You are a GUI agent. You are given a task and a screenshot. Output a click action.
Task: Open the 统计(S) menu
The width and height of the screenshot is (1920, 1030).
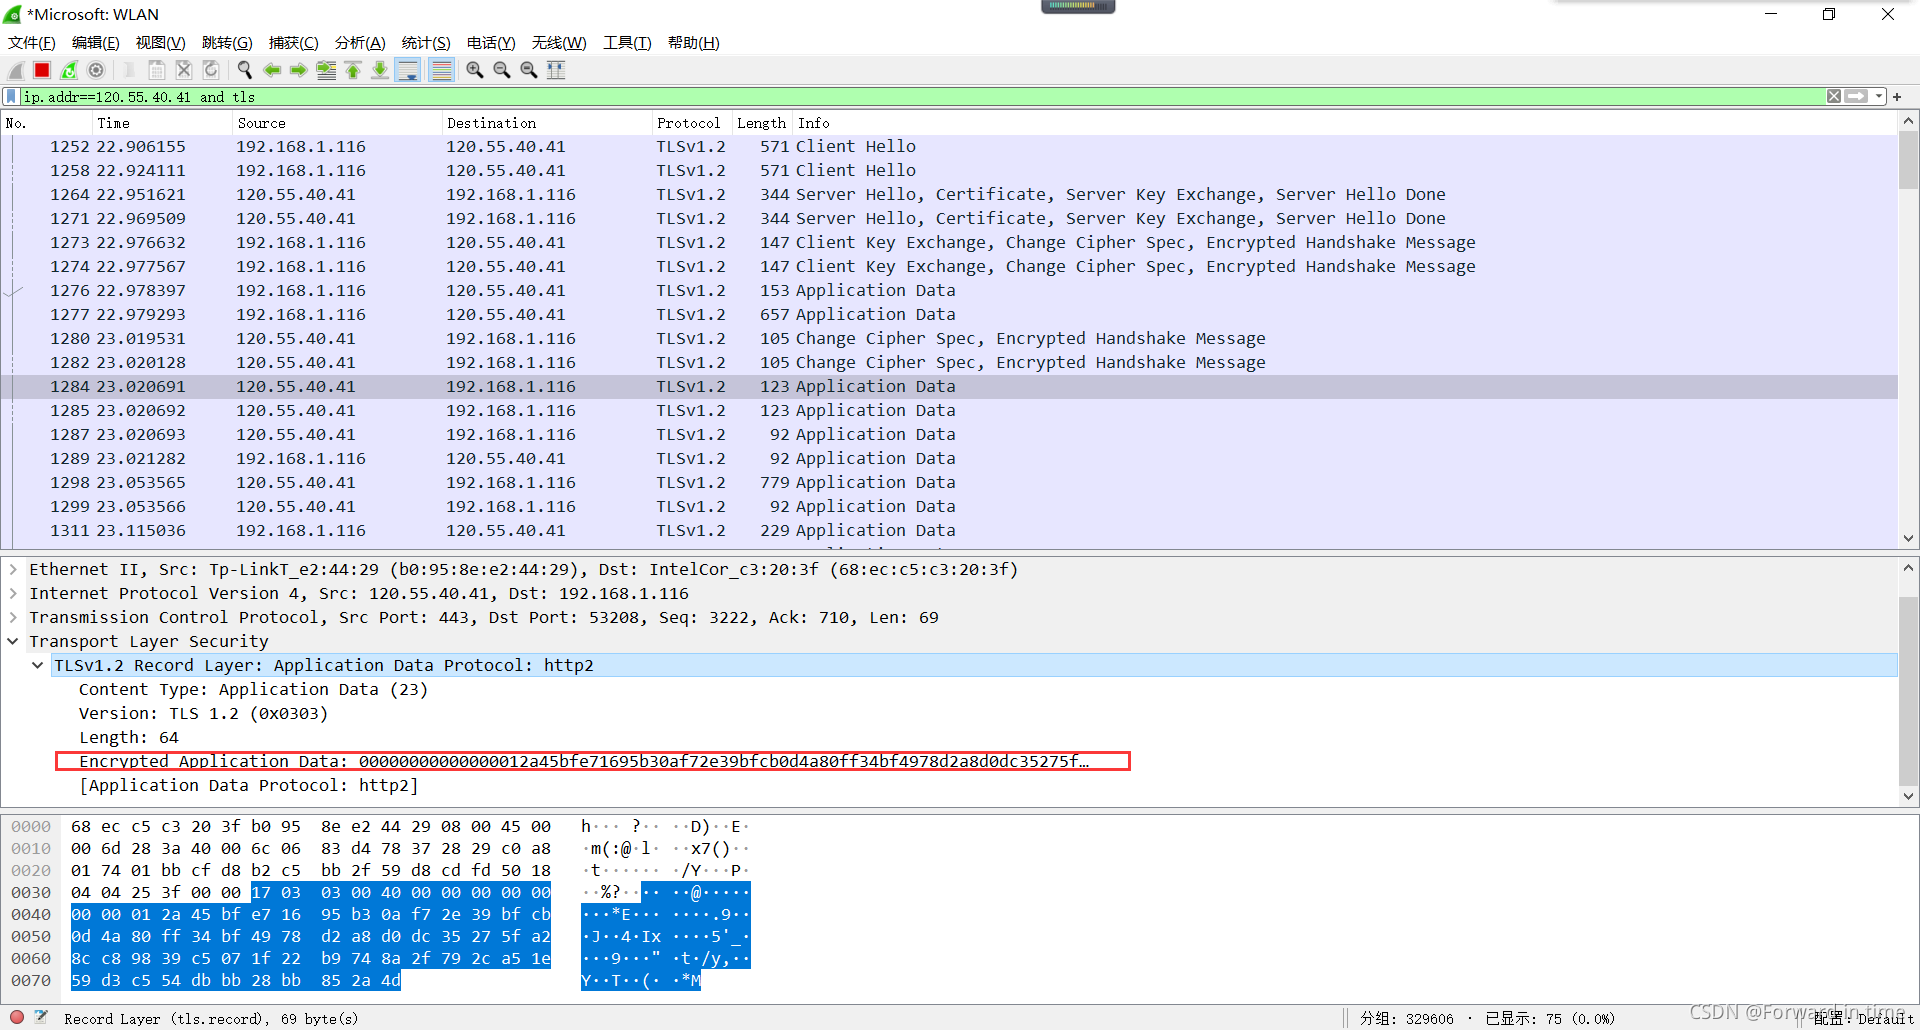coord(426,43)
